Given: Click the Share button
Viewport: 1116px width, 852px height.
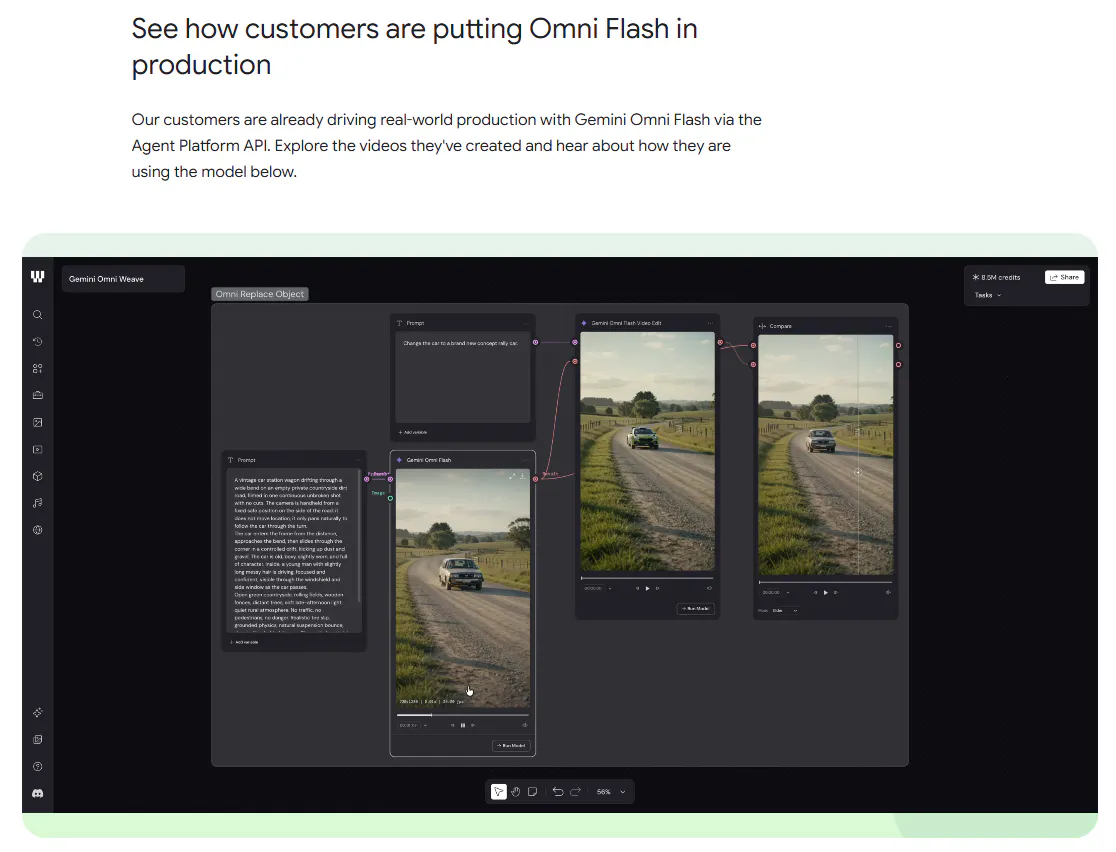Looking at the screenshot, I should tap(1064, 278).
